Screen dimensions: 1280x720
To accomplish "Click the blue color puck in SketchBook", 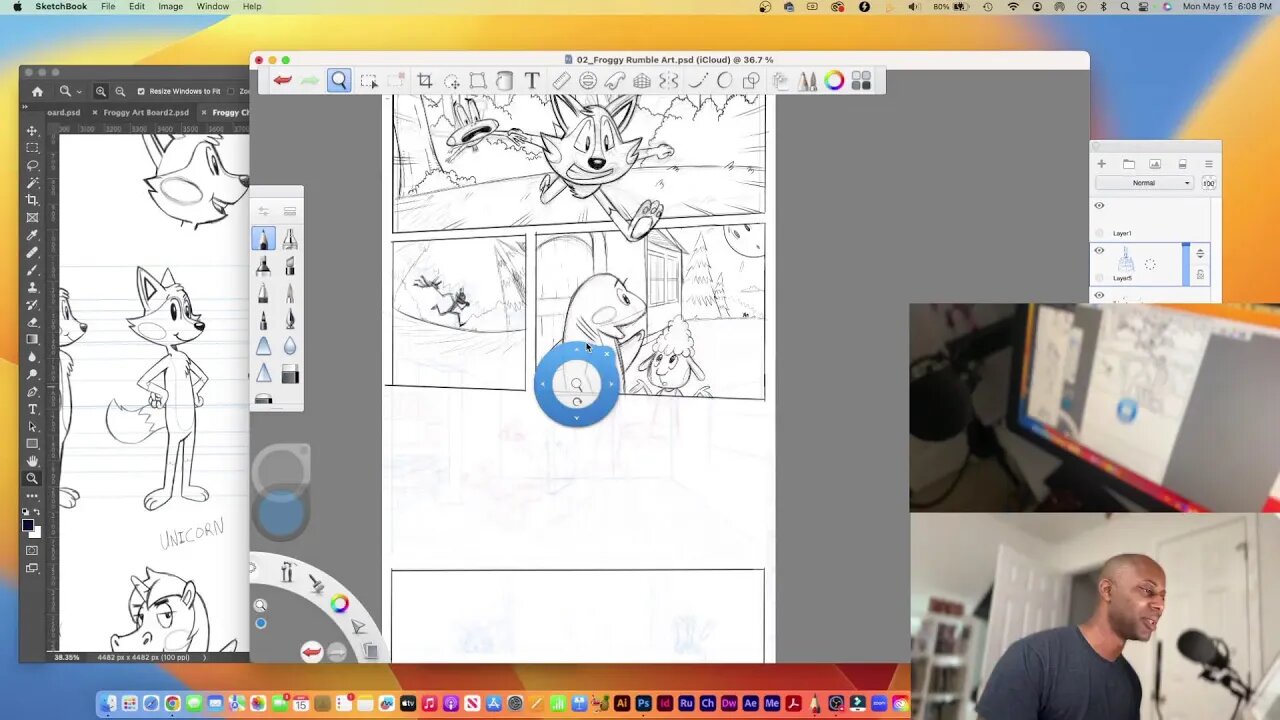I will [281, 513].
